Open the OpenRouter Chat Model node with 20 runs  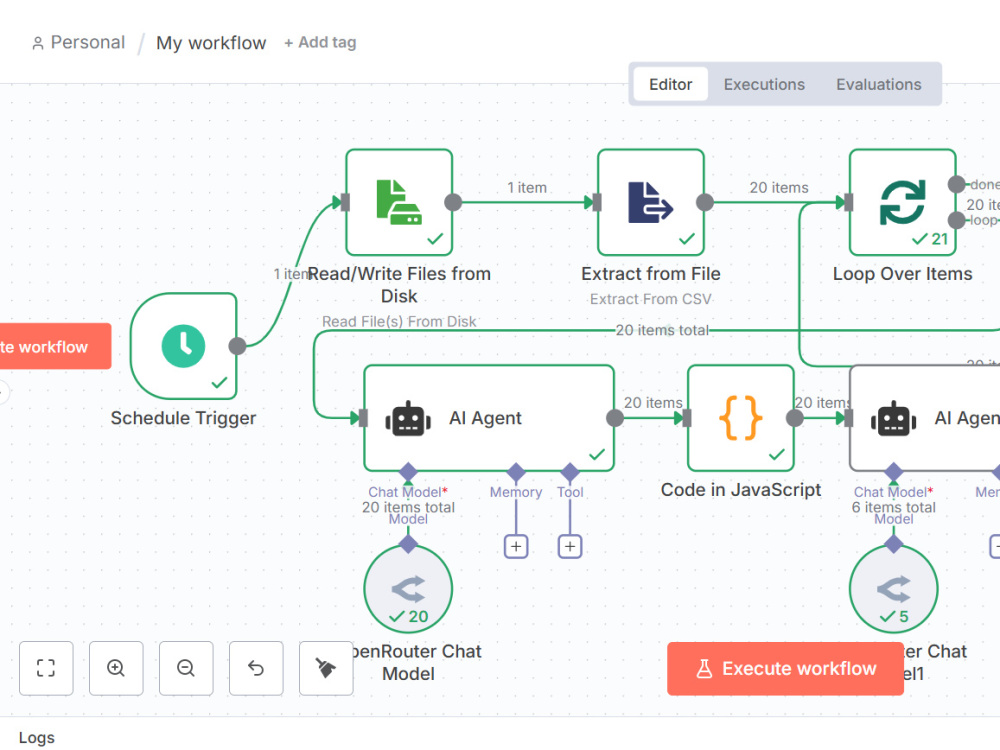(408, 589)
